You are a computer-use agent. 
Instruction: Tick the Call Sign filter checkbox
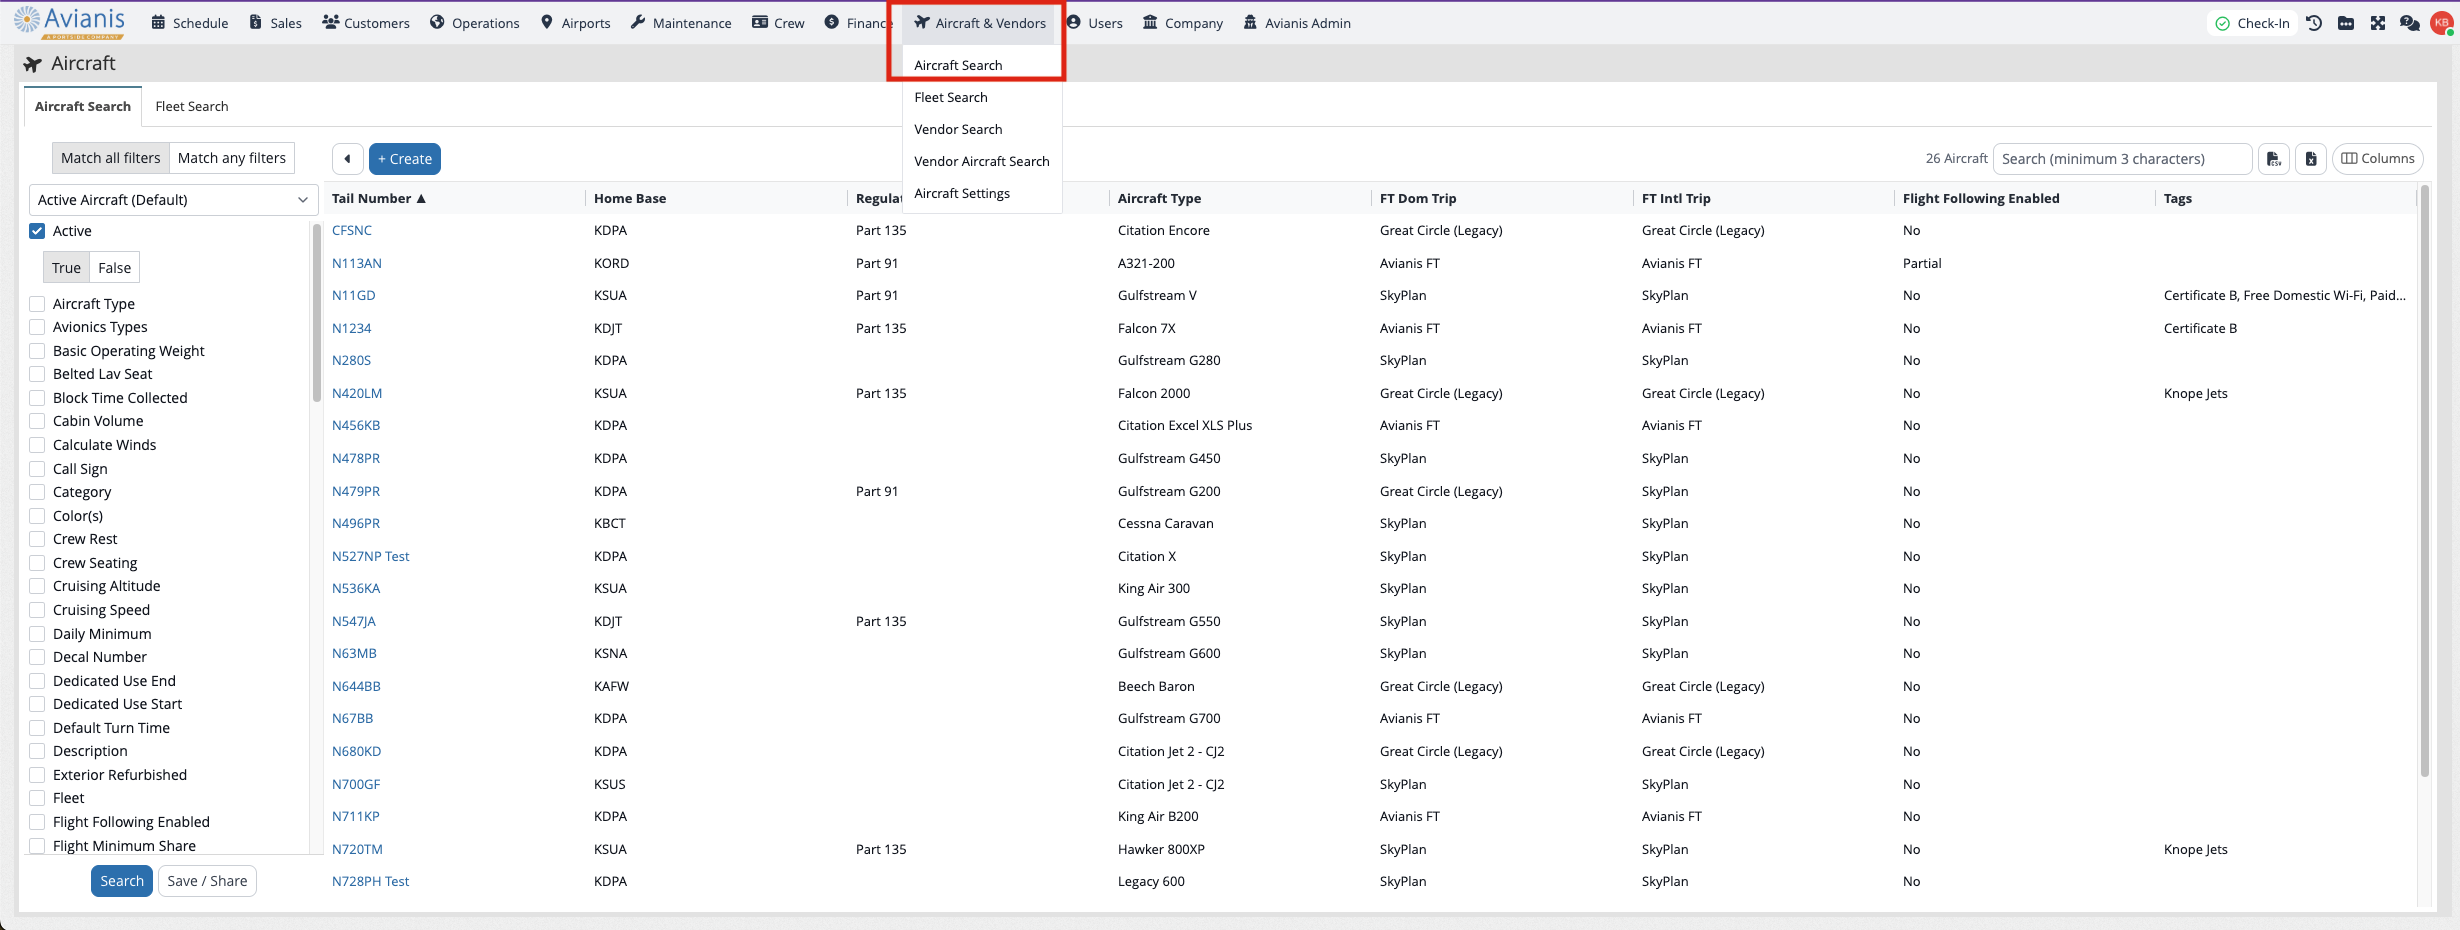point(37,469)
